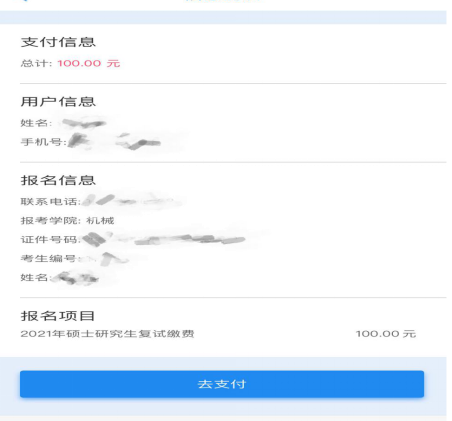Select the 报名信息 section heading
The width and height of the screenshot is (452, 421).
pos(58,180)
